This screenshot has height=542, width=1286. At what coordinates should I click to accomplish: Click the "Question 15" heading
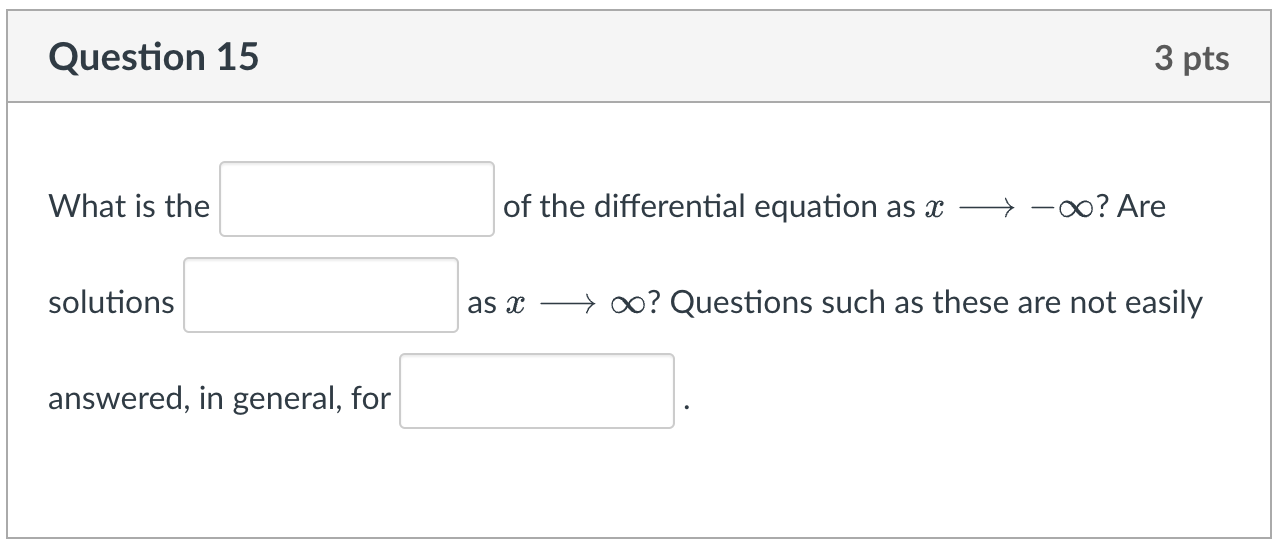coord(153,58)
